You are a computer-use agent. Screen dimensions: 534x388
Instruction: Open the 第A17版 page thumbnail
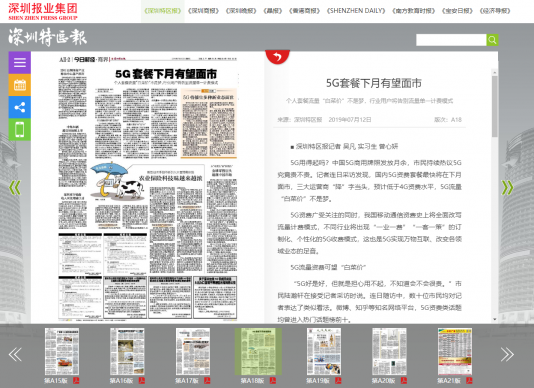pos(193,351)
